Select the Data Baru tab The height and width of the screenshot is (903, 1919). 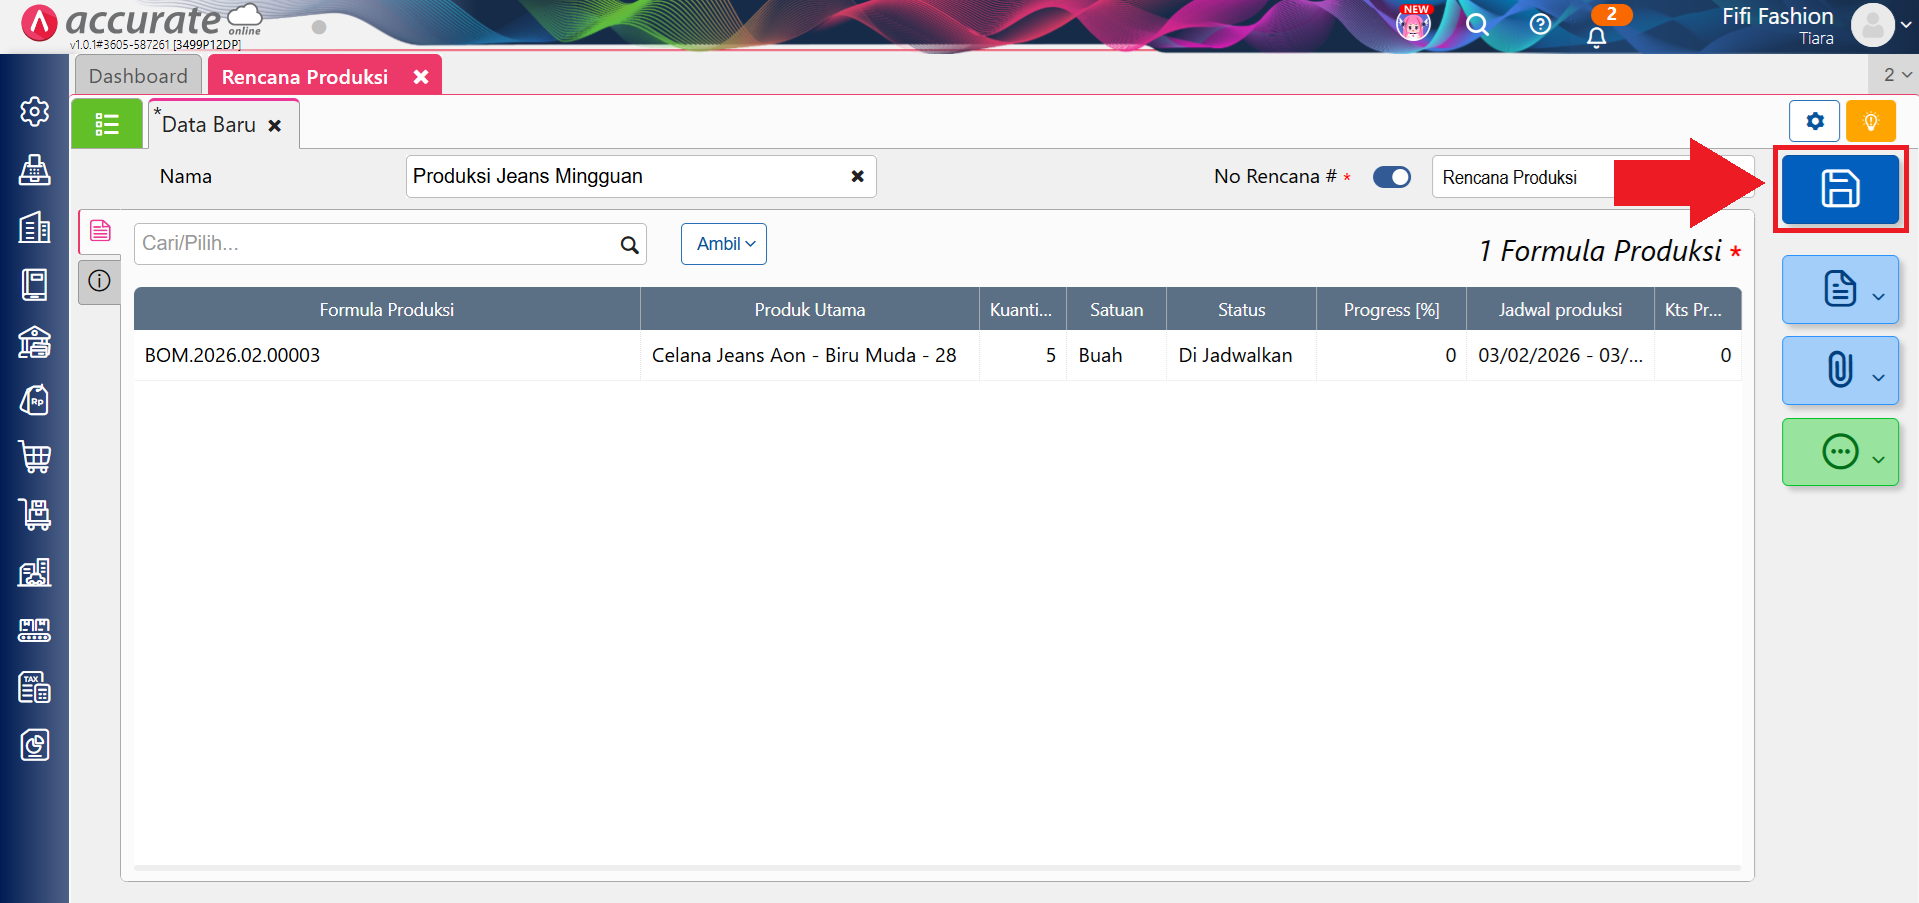click(209, 125)
